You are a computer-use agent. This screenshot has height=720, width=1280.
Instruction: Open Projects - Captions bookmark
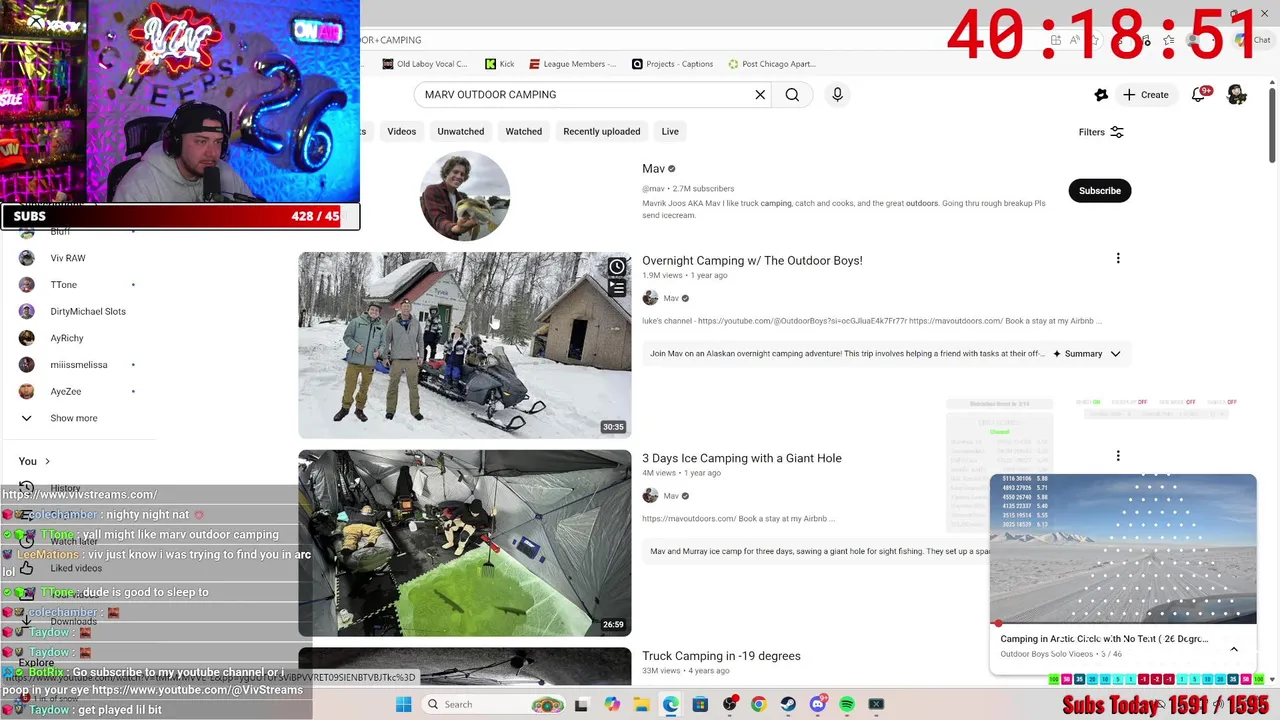click(x=672, y=64)
